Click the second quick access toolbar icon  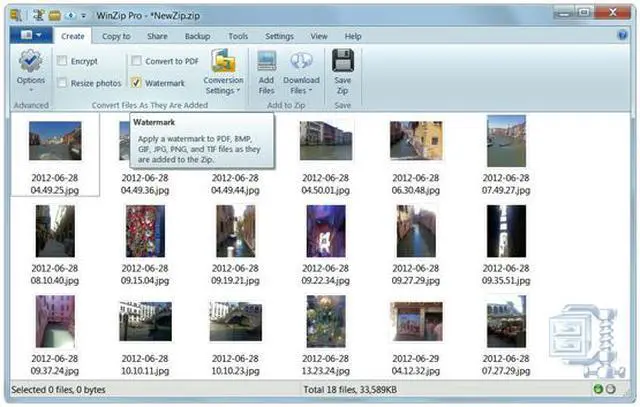click(x=39, y=15)
